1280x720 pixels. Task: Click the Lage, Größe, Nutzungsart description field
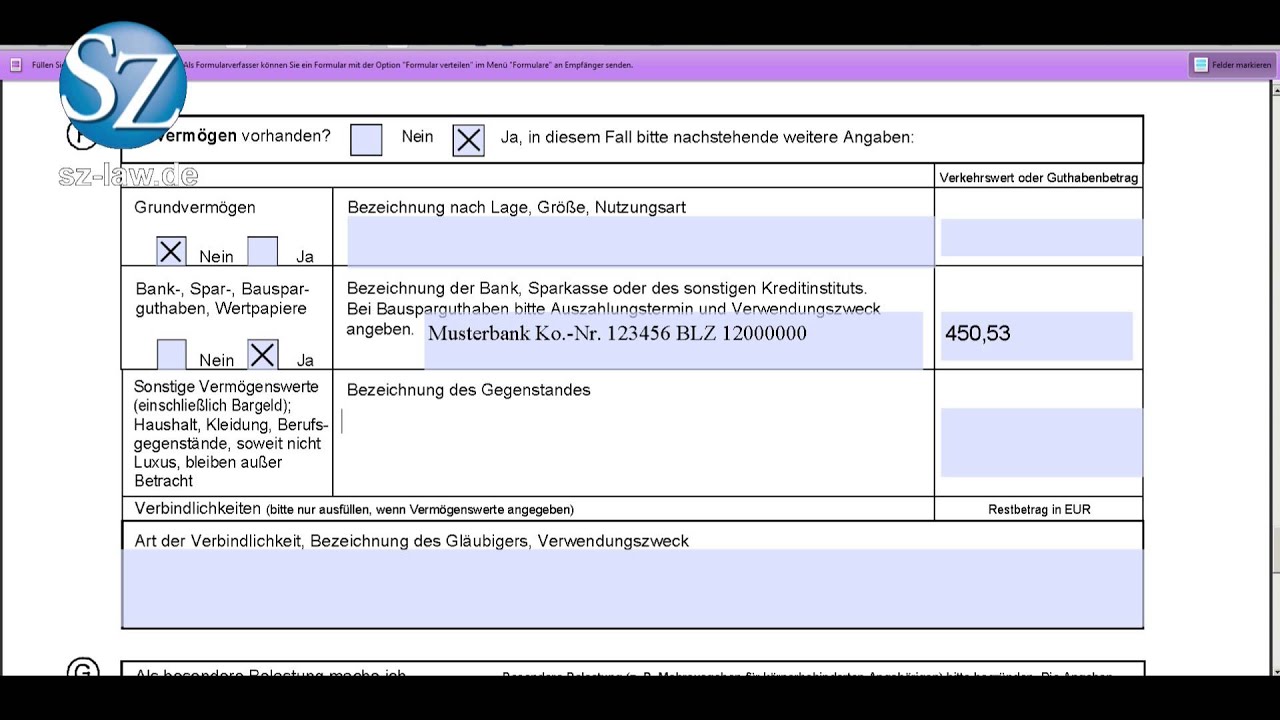(640, 241)
